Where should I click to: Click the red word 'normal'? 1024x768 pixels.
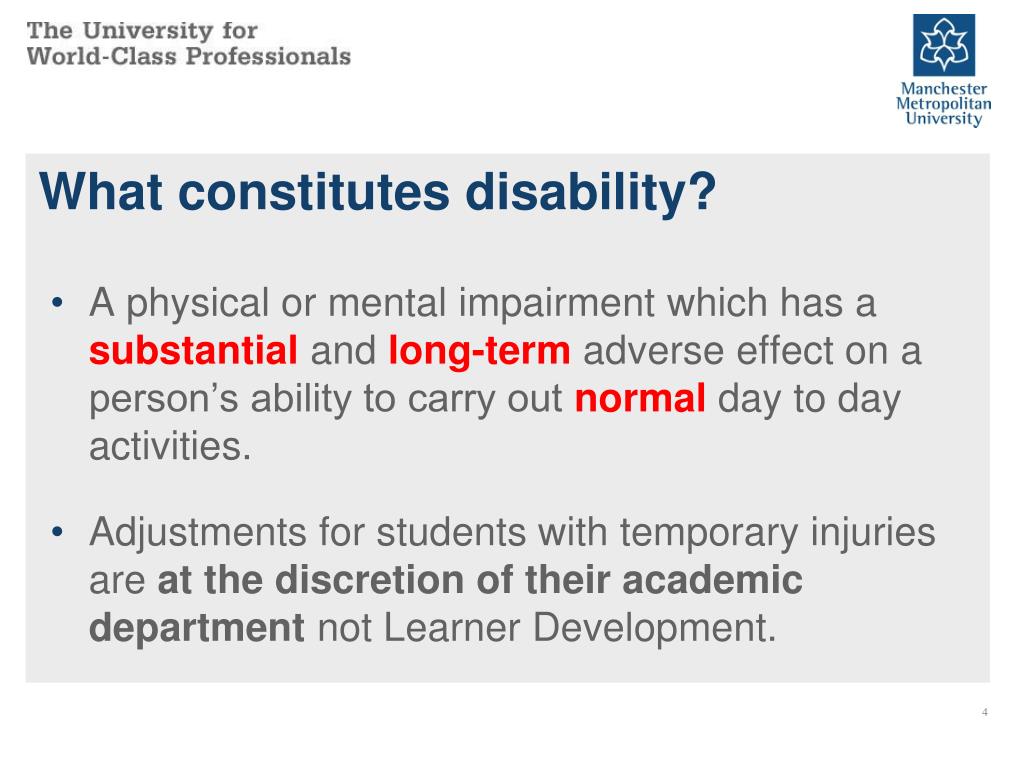(x=640, y=398)
